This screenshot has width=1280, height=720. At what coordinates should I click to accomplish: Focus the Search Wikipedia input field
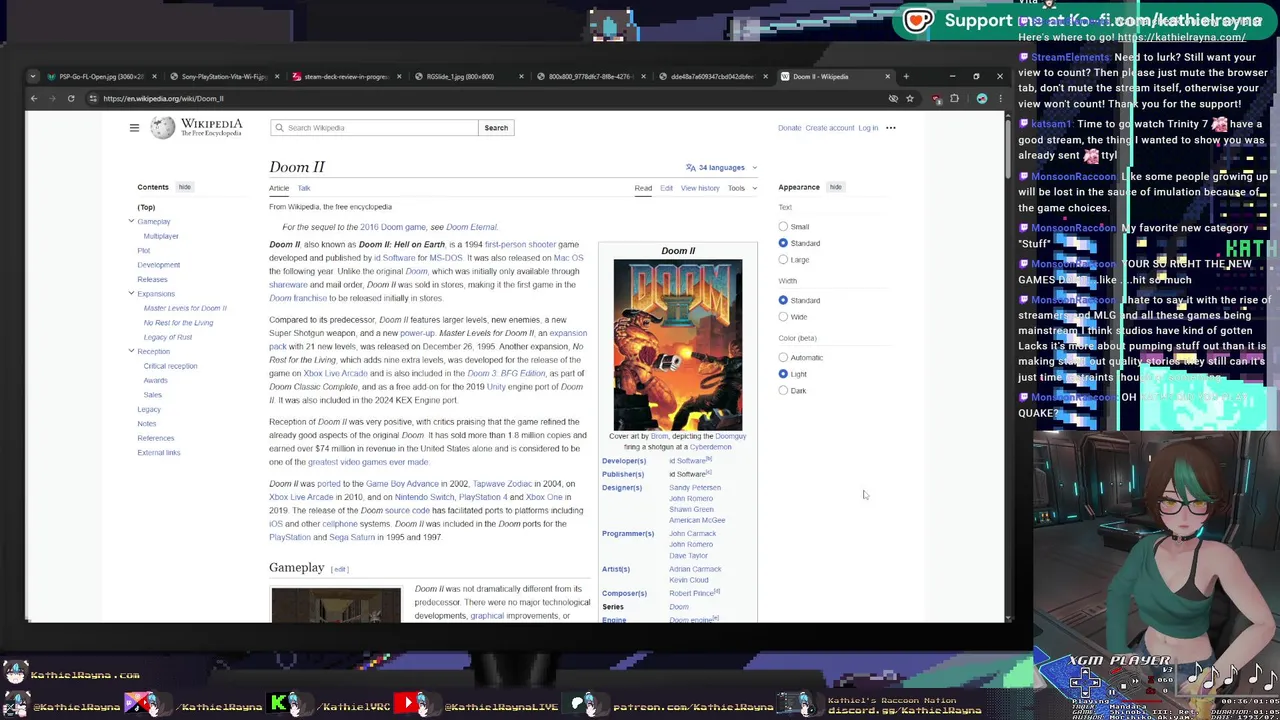point(374,128)
